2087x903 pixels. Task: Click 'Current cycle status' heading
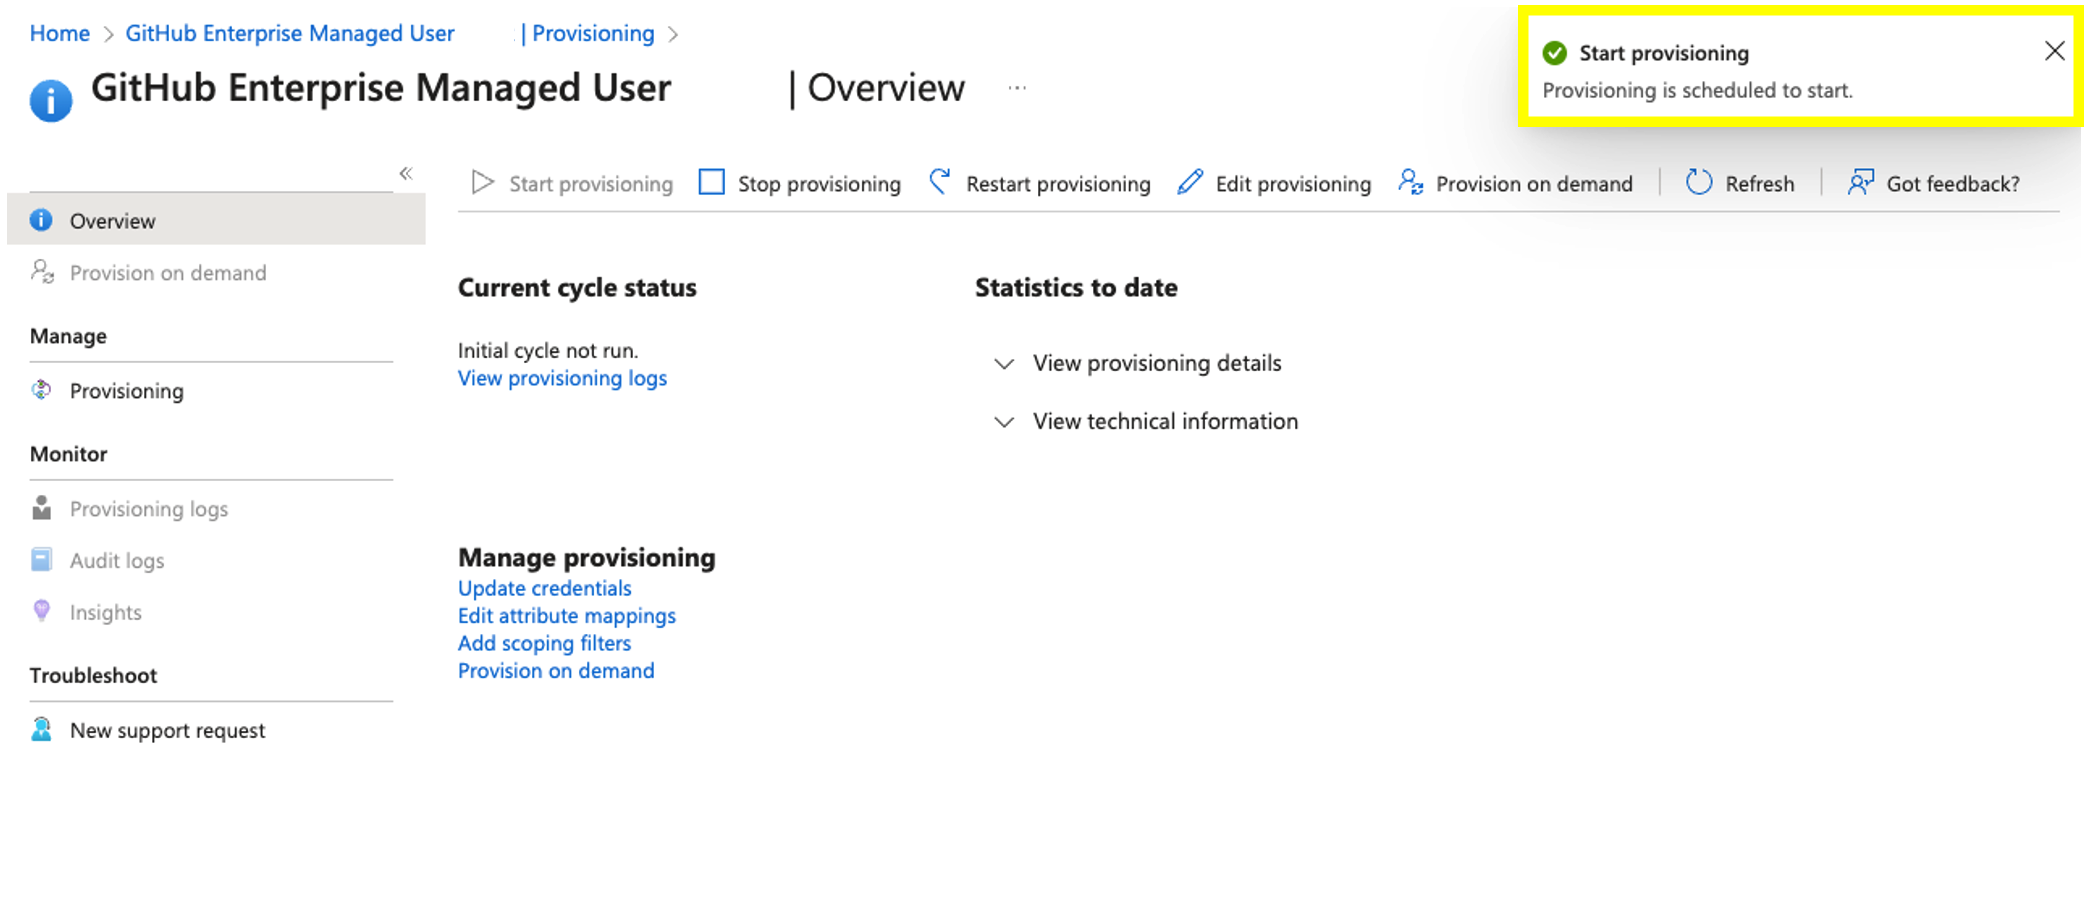pos(577,288)
